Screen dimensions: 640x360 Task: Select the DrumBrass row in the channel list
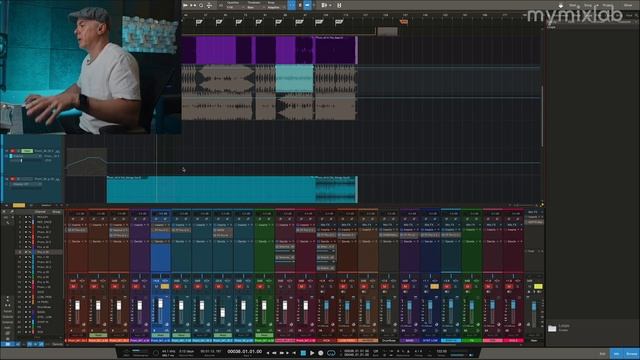44,307
